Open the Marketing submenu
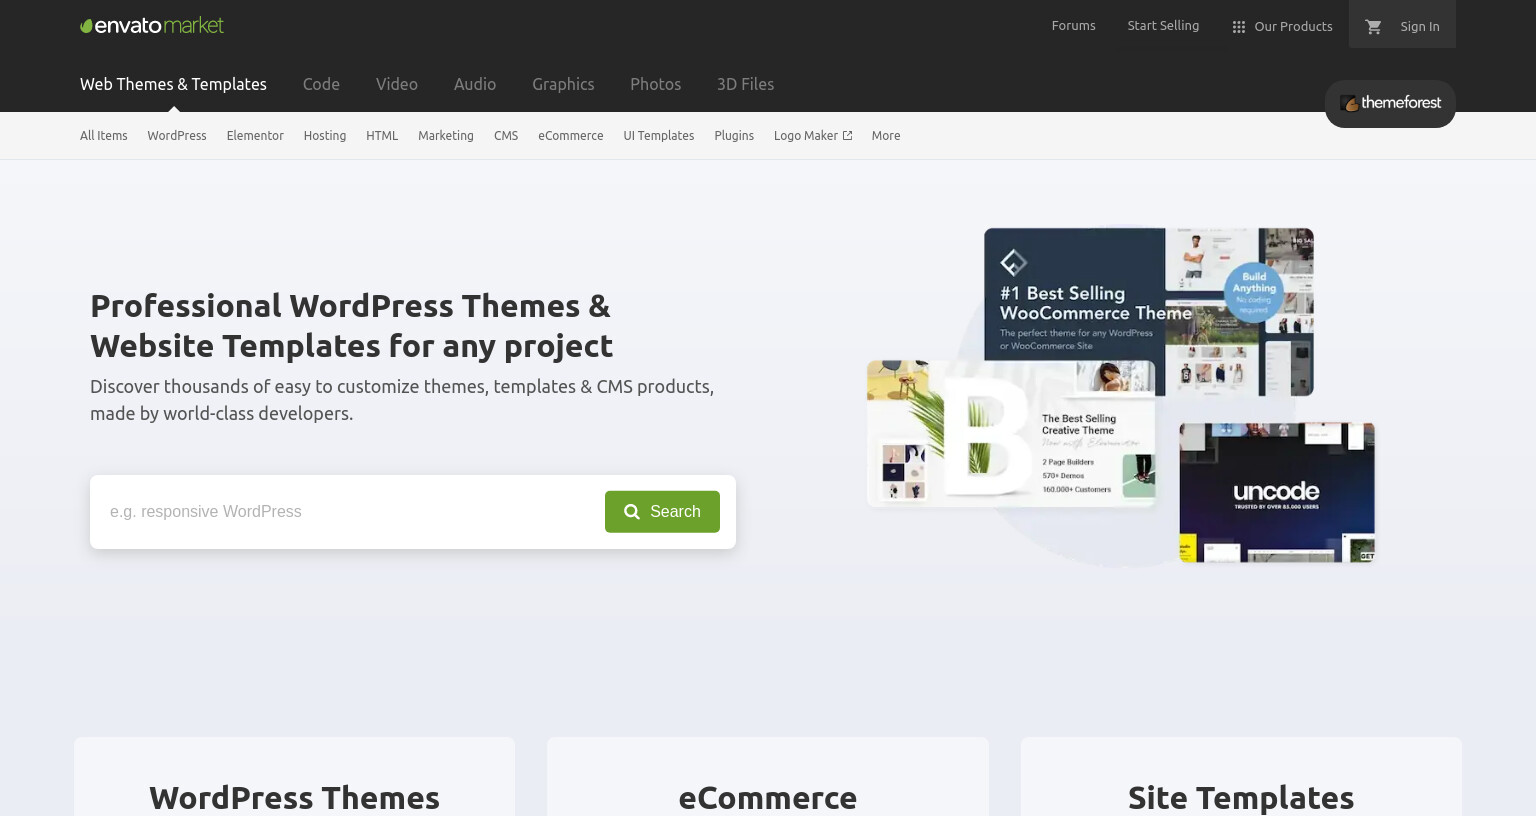This screenshot has height=816, width=1536. (446, 136)
